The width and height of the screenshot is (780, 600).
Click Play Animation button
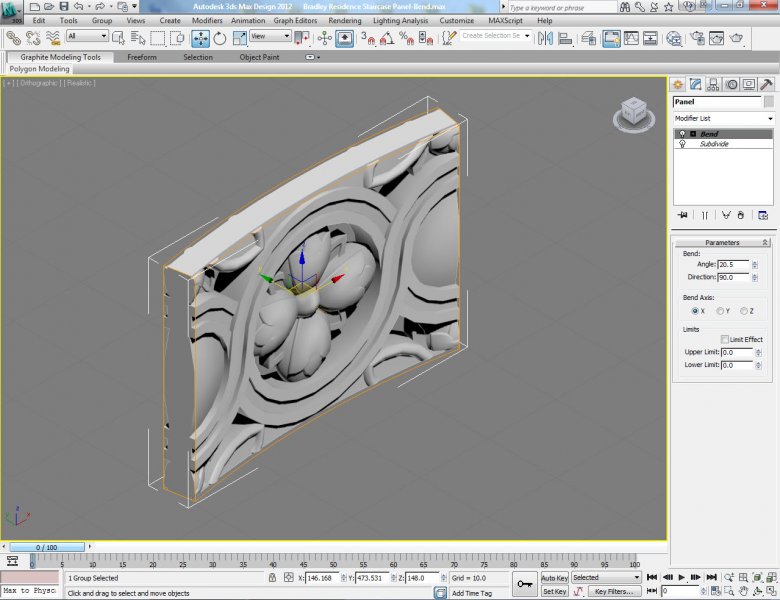tap(682, 577)
